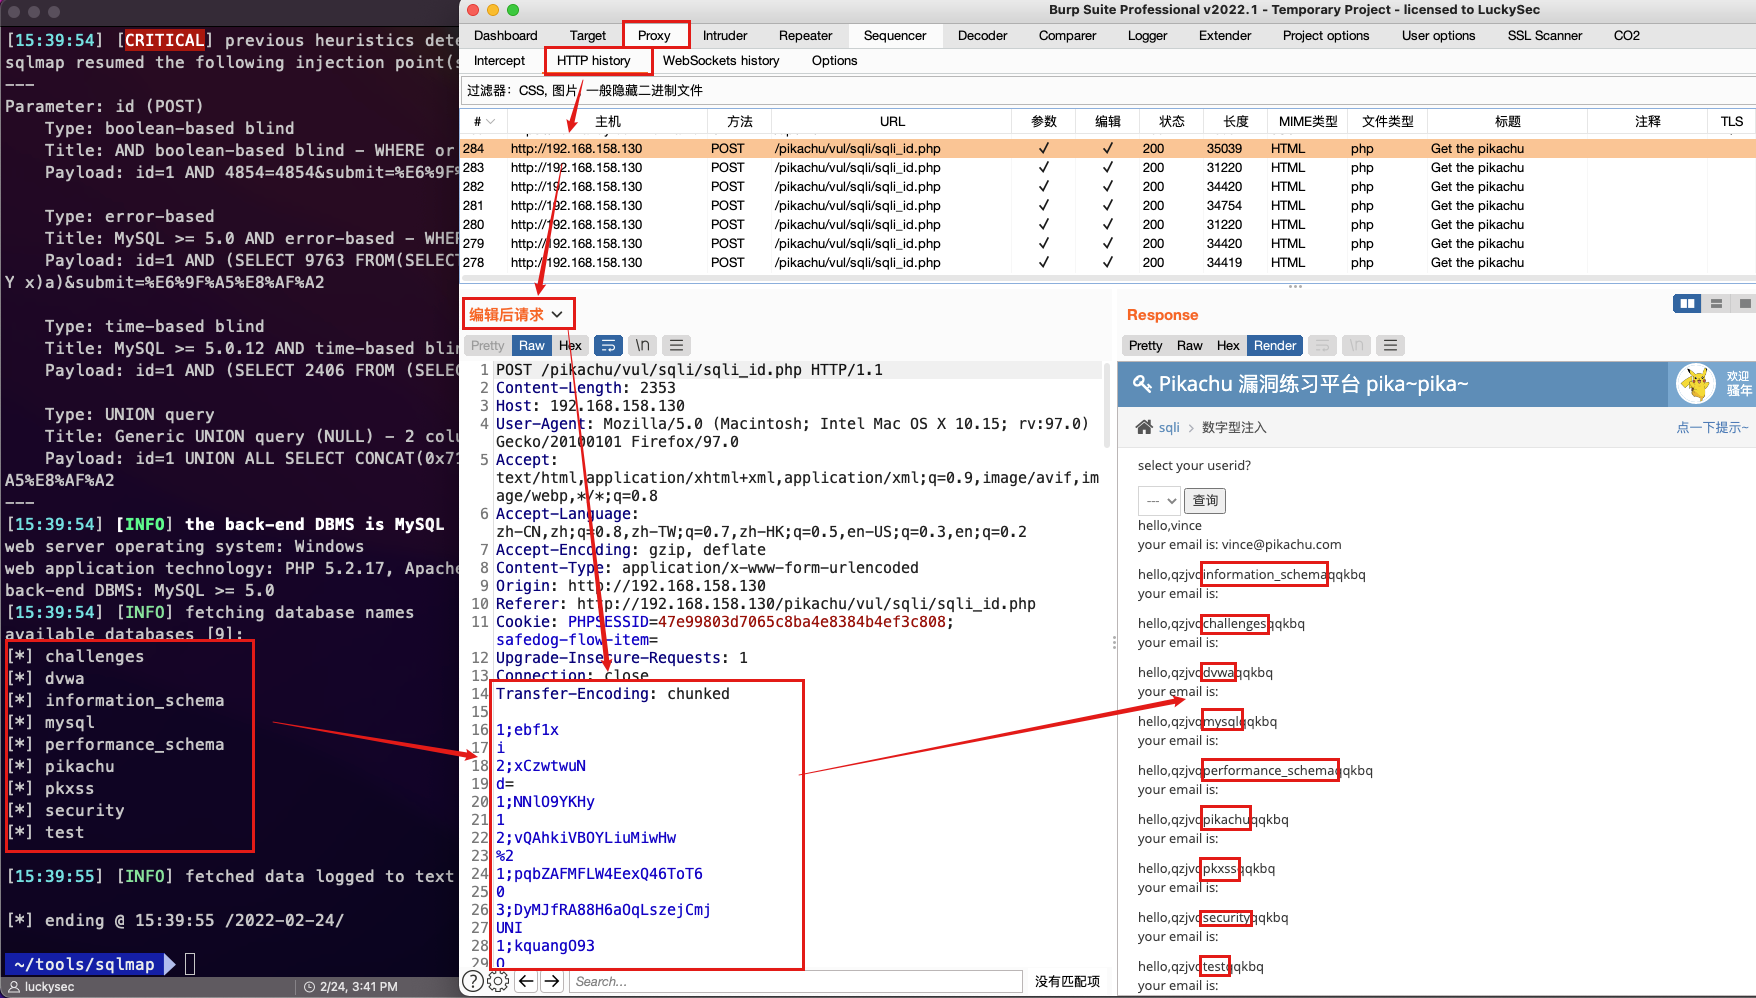
Task: Switch to the Intercept sub-tab
Action: click(499, 60)
